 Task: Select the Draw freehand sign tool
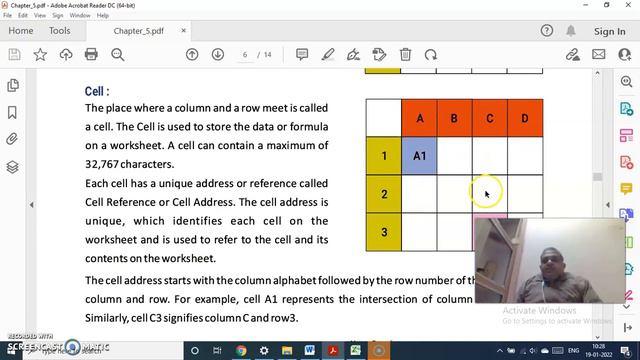pyautogui.click(x=353, y=55)
